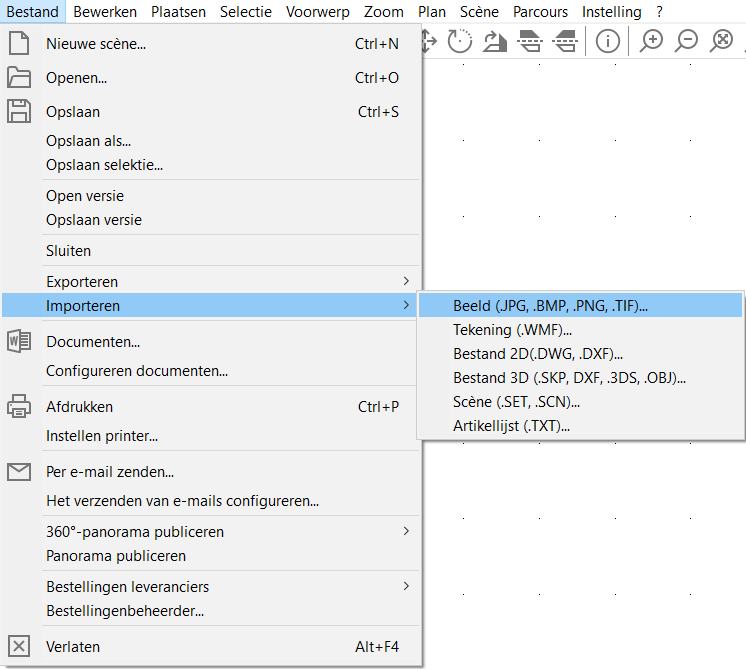Viewport: 746px width, 669px height.
Task: Open the Instelling menu
Action: pos(612,12)
